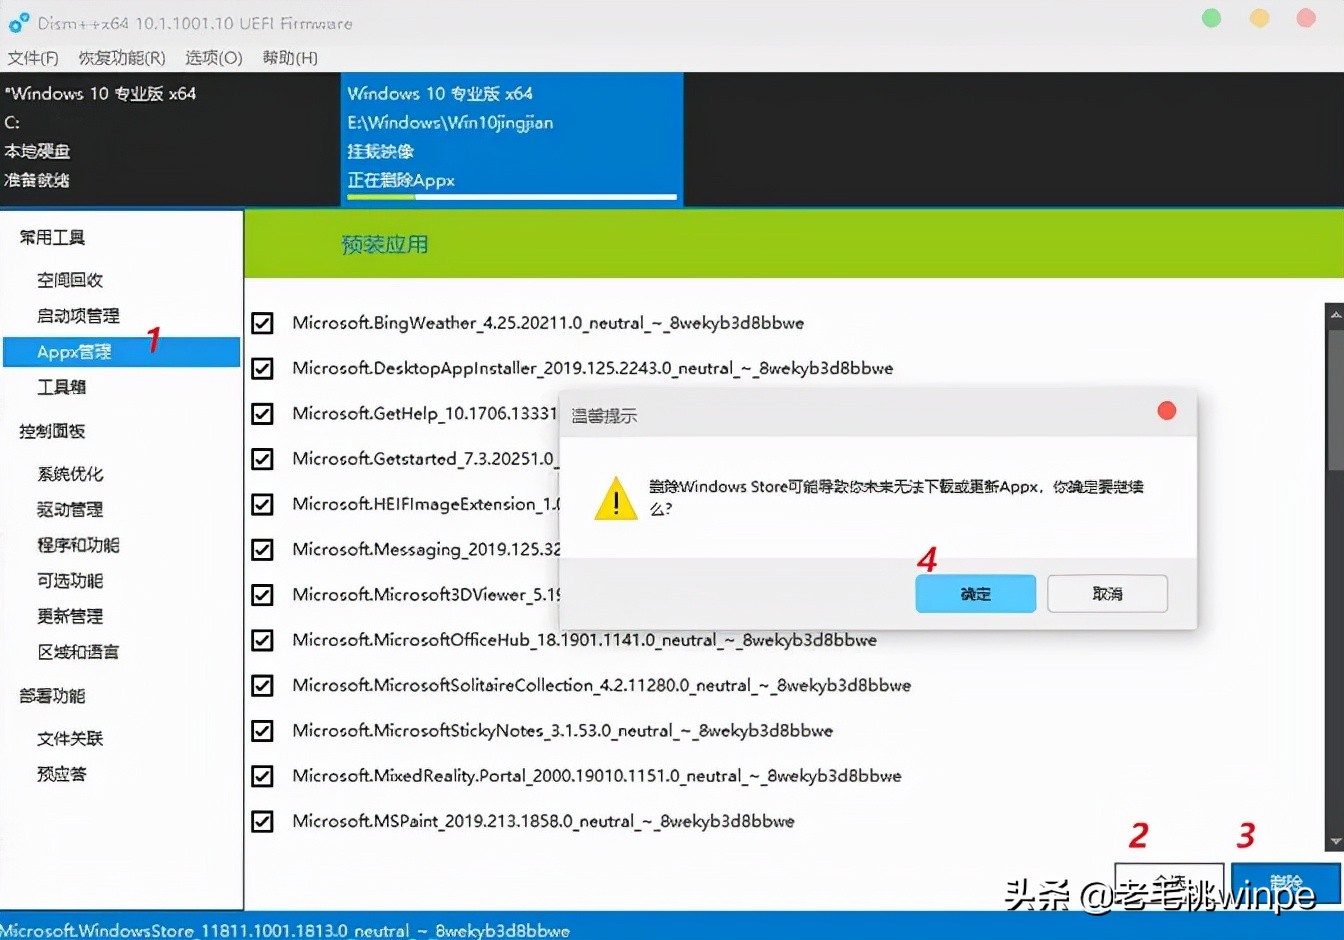Open 区域和语言 in sidebar
Image resolution: width=1344 pixels, height=940 pixels.
(78, 652)
